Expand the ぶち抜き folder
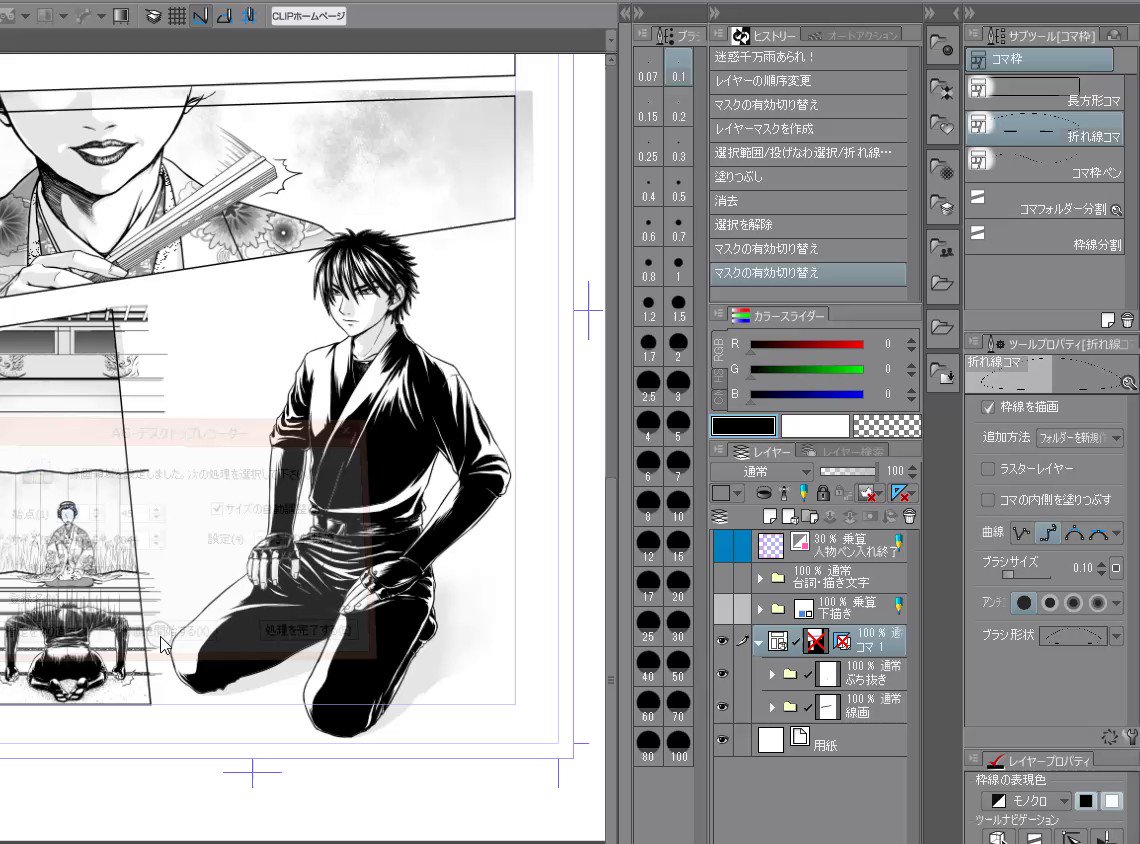This screenshot has height=844, width=1140. [772, 675]
